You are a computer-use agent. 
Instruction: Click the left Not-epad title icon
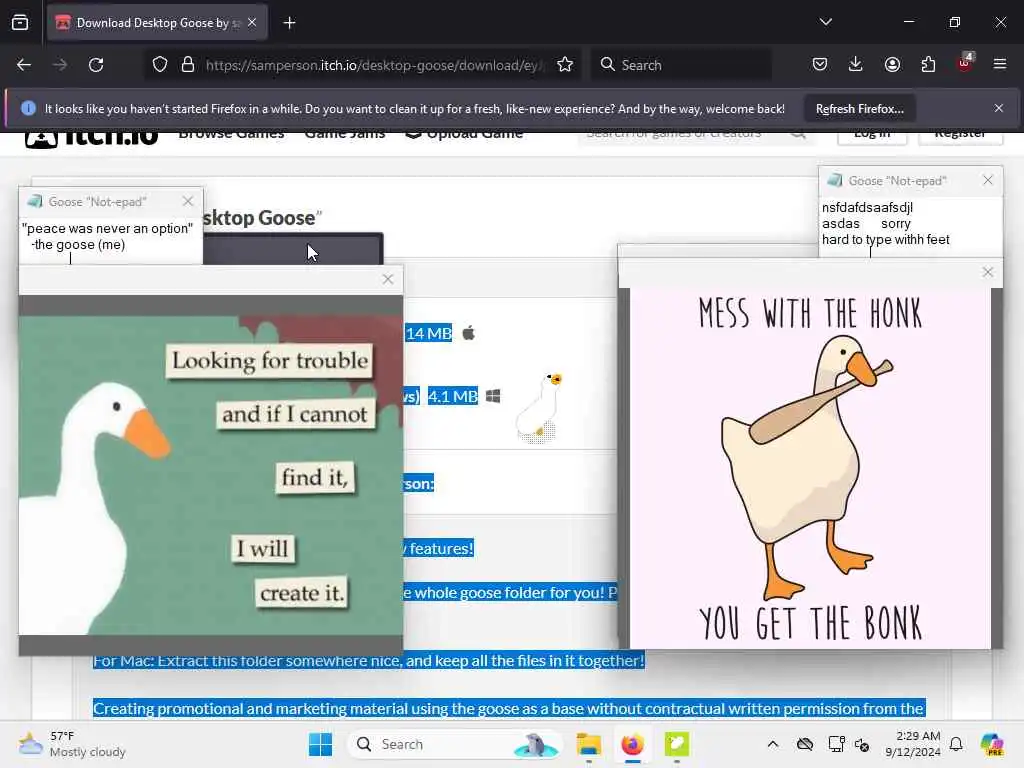(35, 201)
